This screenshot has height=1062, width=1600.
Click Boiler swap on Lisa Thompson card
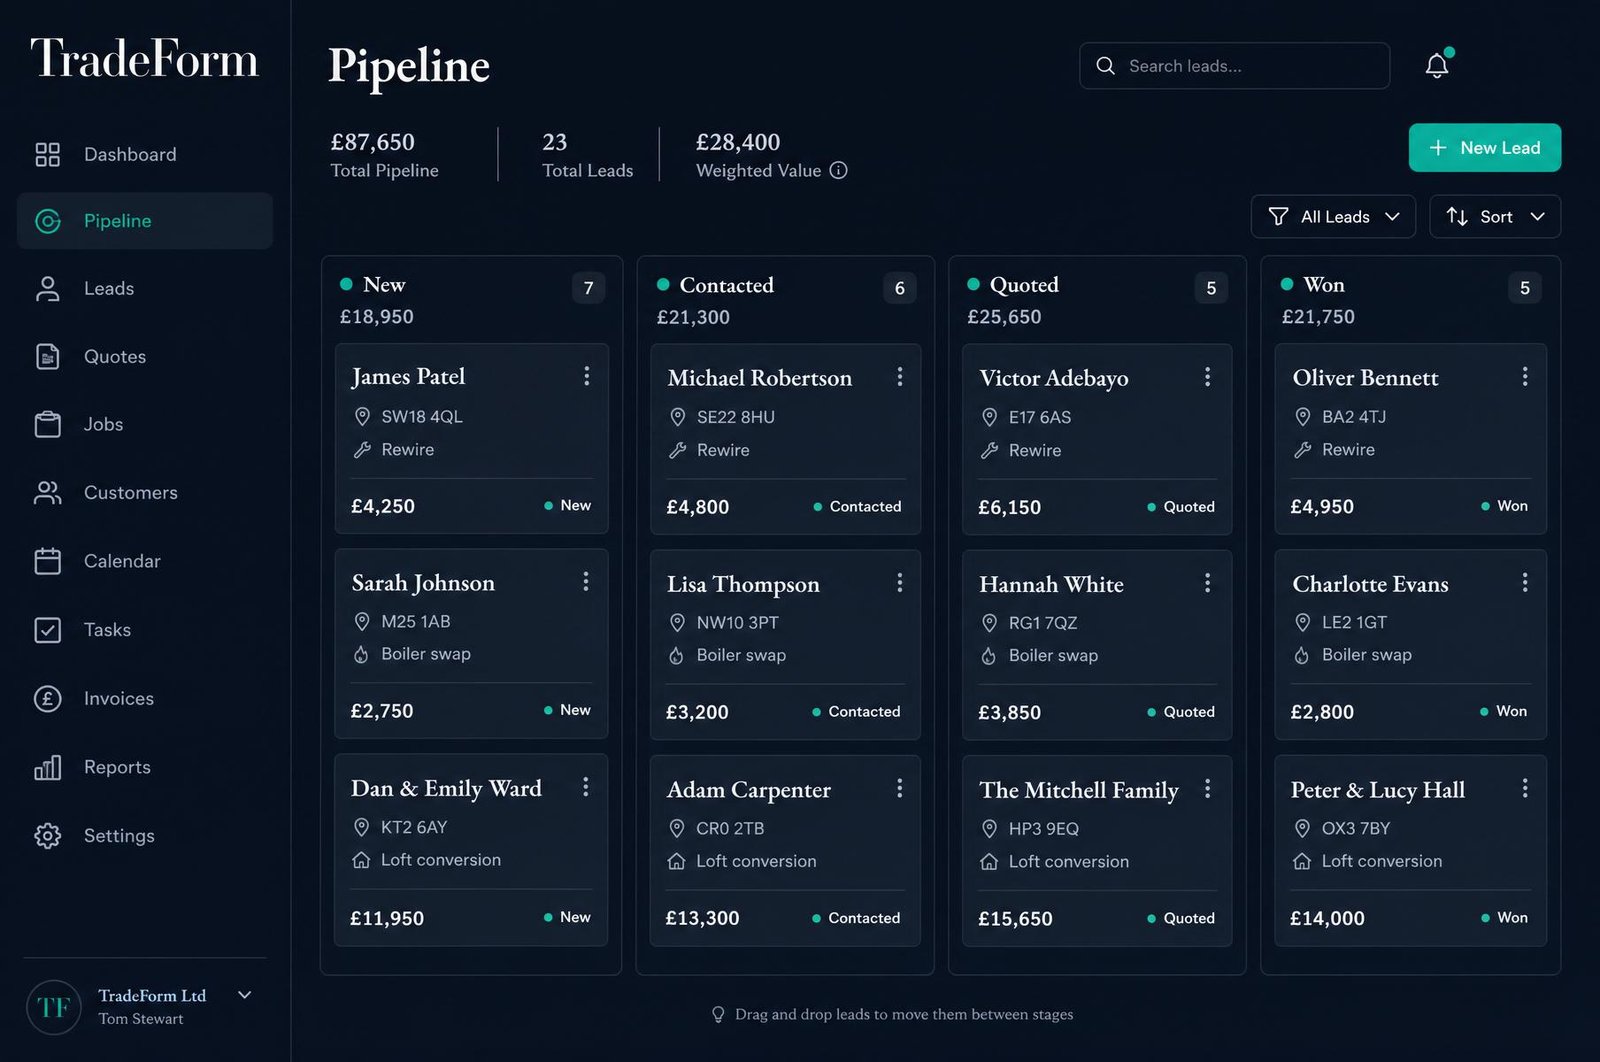741,655
